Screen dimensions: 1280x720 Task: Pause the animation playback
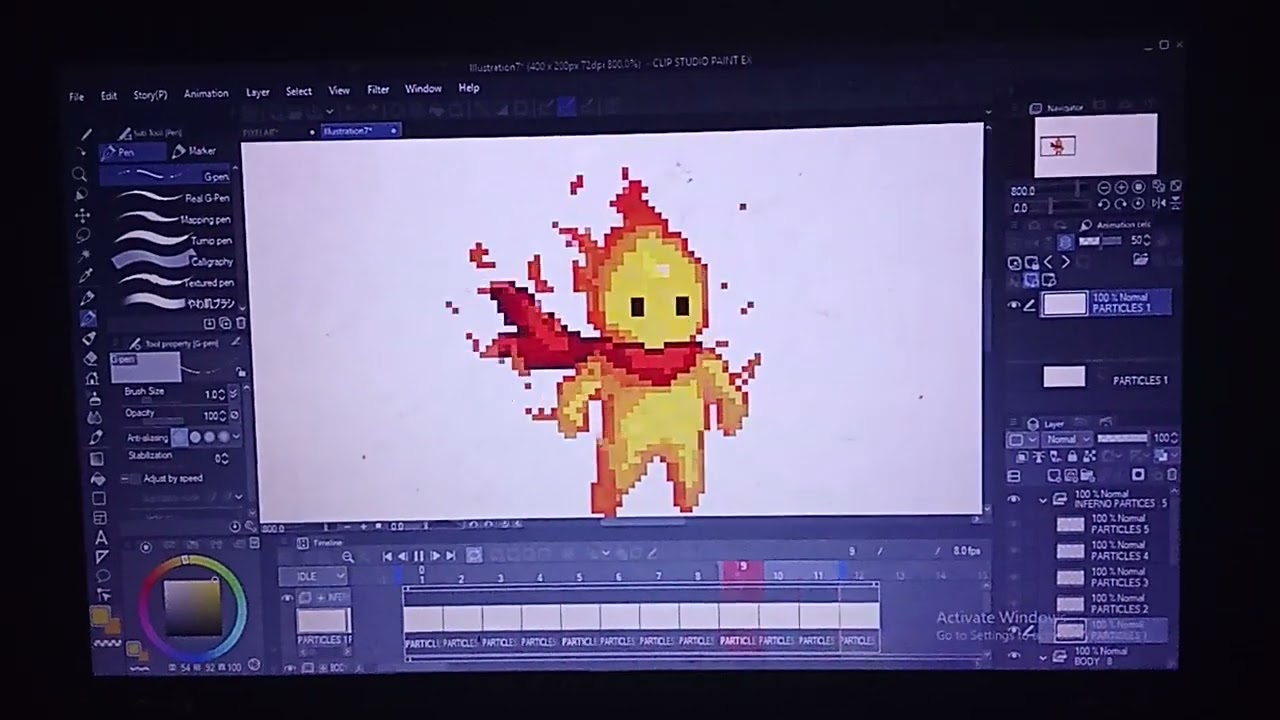(x=418, y=556)
